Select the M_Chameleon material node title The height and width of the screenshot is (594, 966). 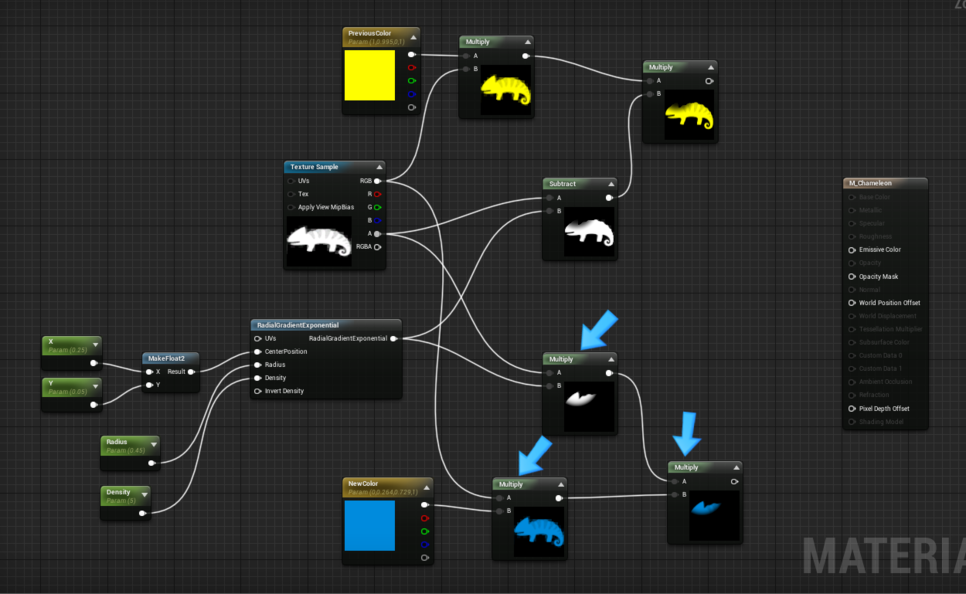(x=871, y=183)
